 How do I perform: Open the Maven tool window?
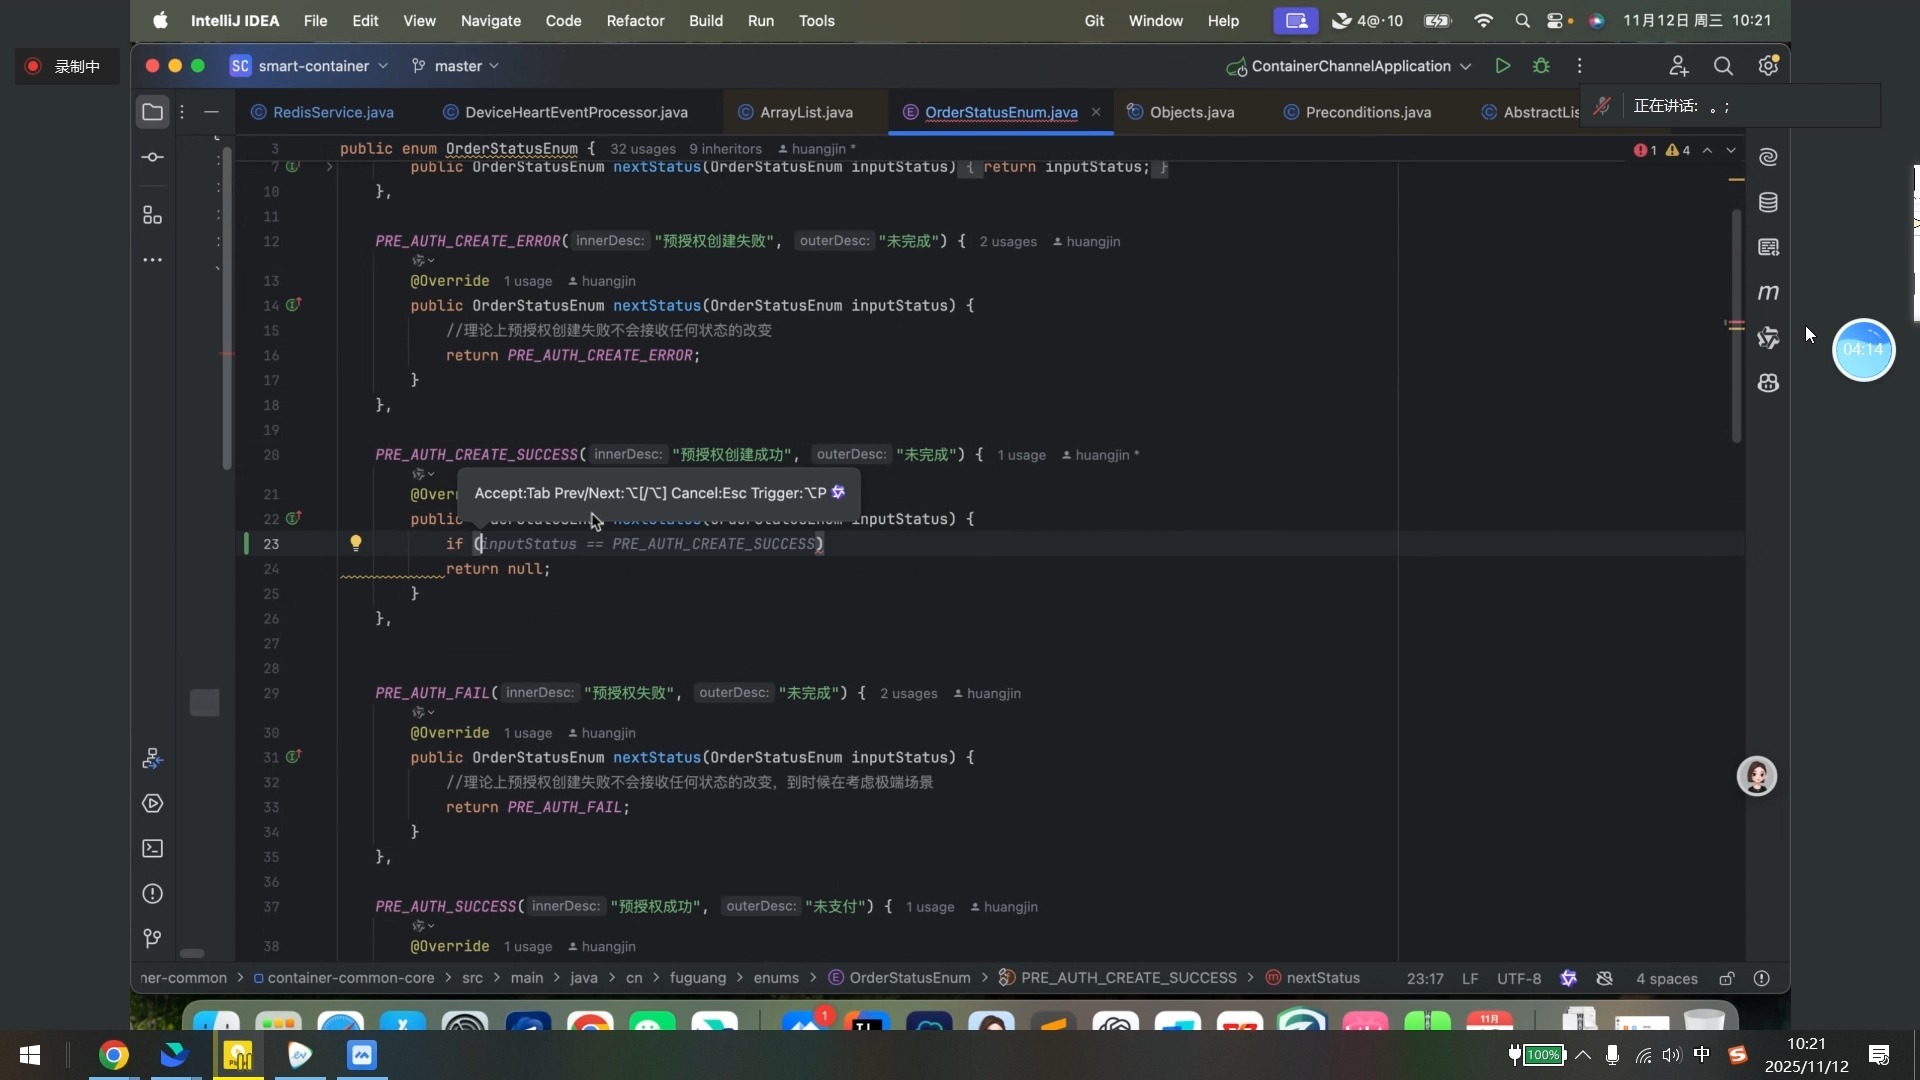pos(1768,293)
